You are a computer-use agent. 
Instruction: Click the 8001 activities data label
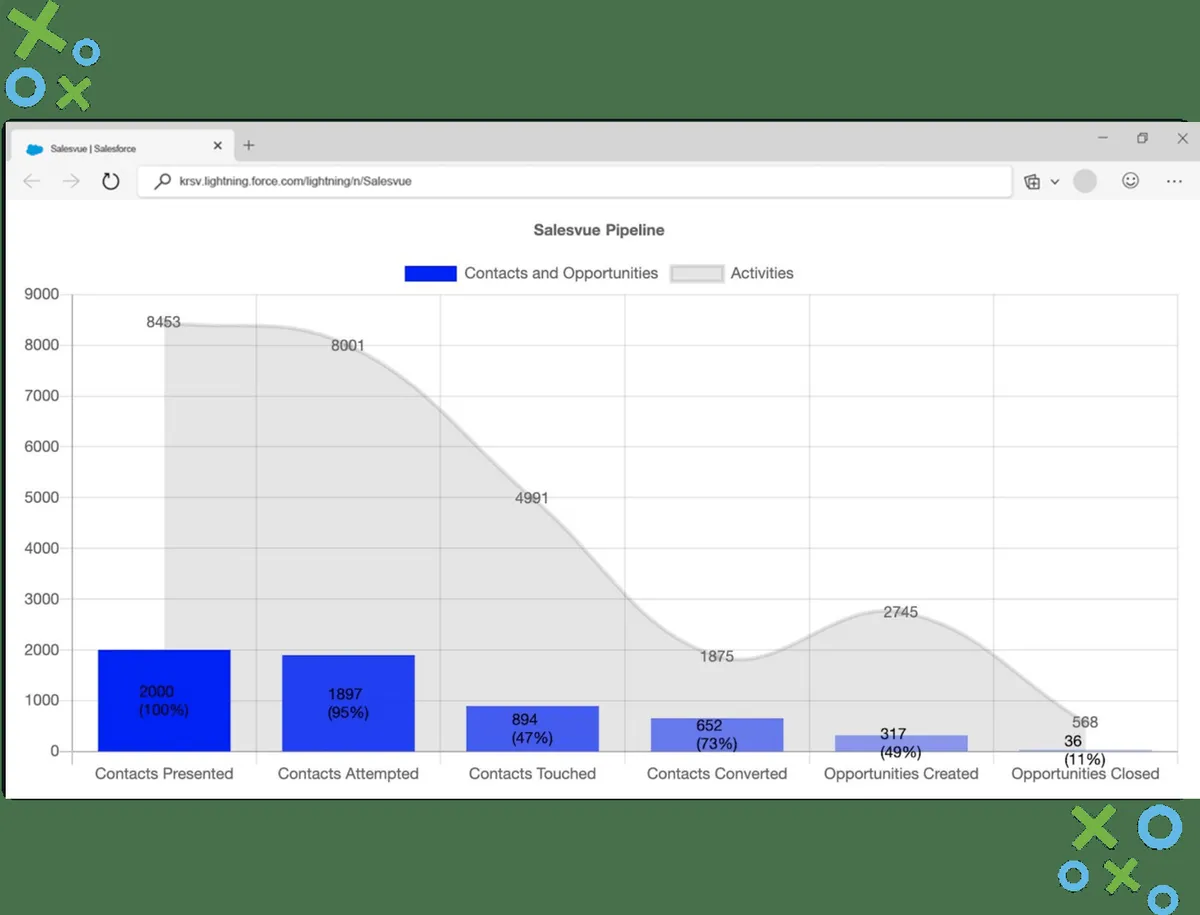(348, 345)
